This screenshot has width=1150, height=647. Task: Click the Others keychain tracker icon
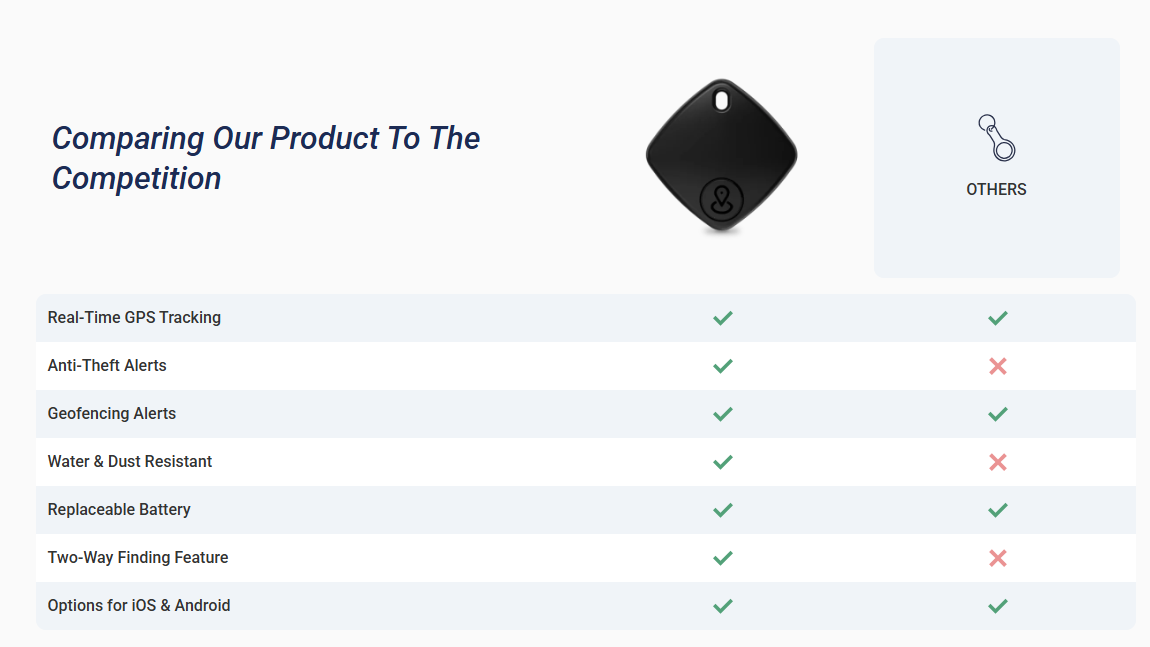click(996, 137)
